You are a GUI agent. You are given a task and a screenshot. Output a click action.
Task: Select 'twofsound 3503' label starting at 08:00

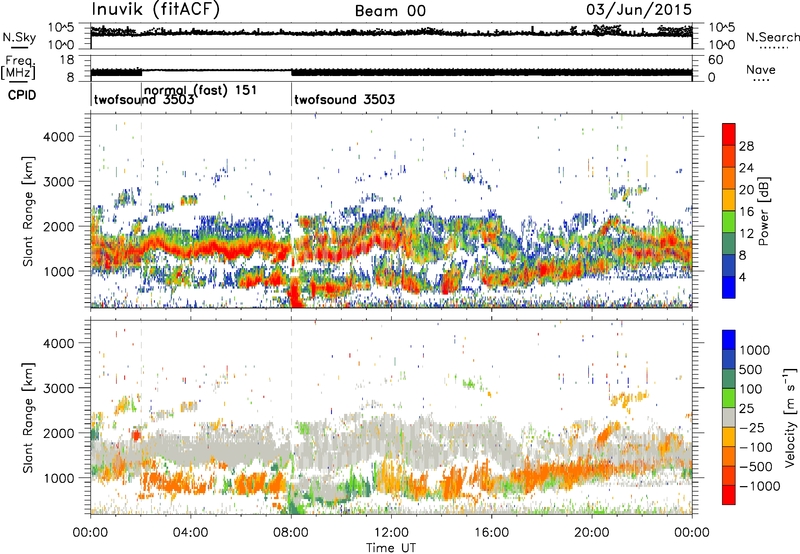[x=344, y=99]
